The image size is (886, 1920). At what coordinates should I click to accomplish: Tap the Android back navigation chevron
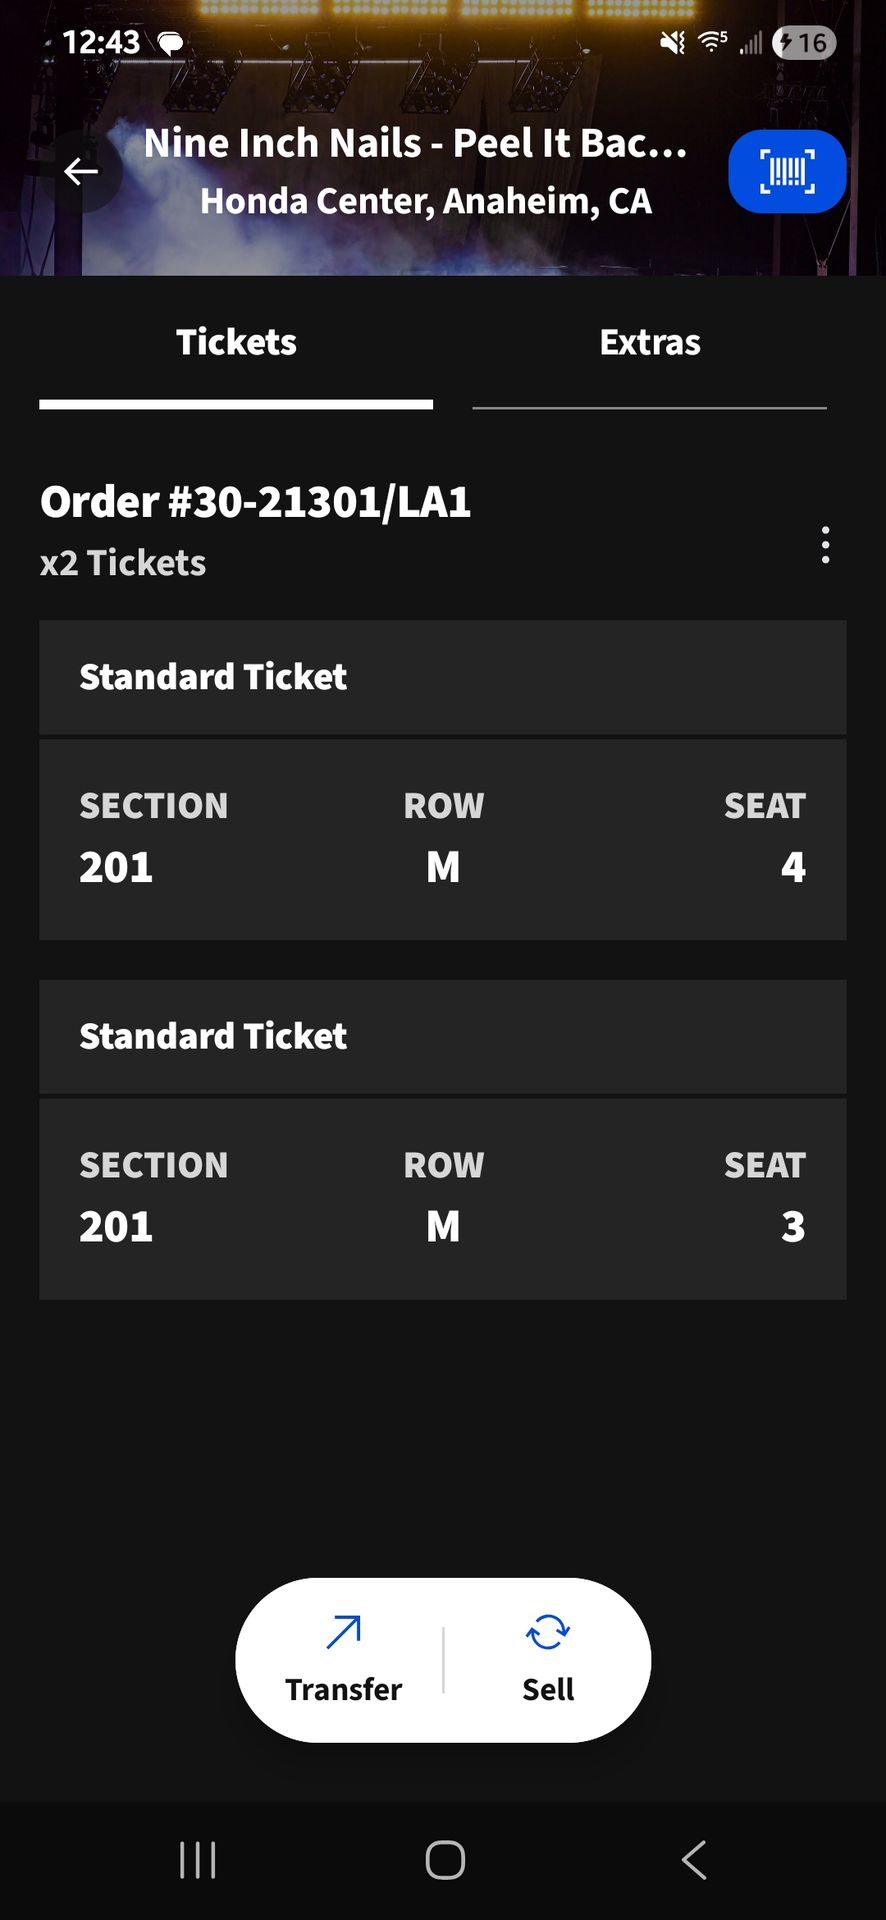click(x=693, y=1860)
